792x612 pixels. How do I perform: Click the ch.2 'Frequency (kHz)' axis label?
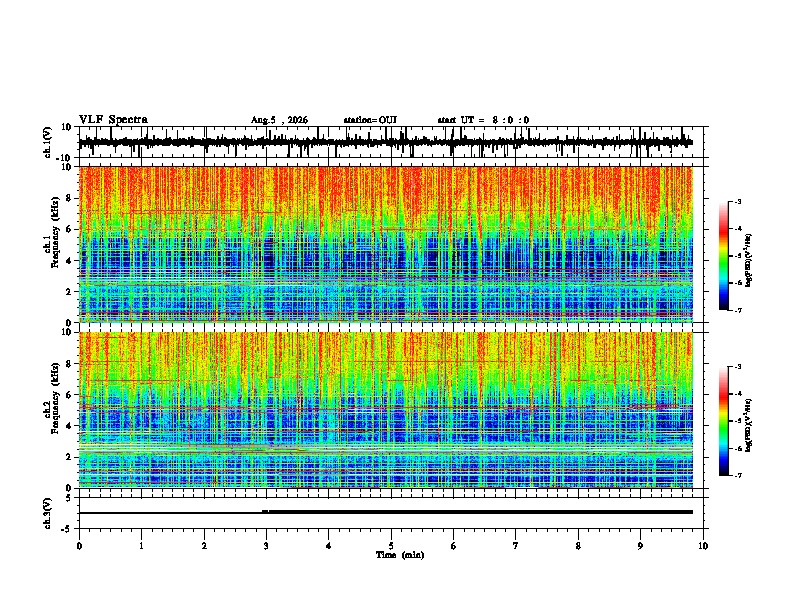tap(55, 397)
